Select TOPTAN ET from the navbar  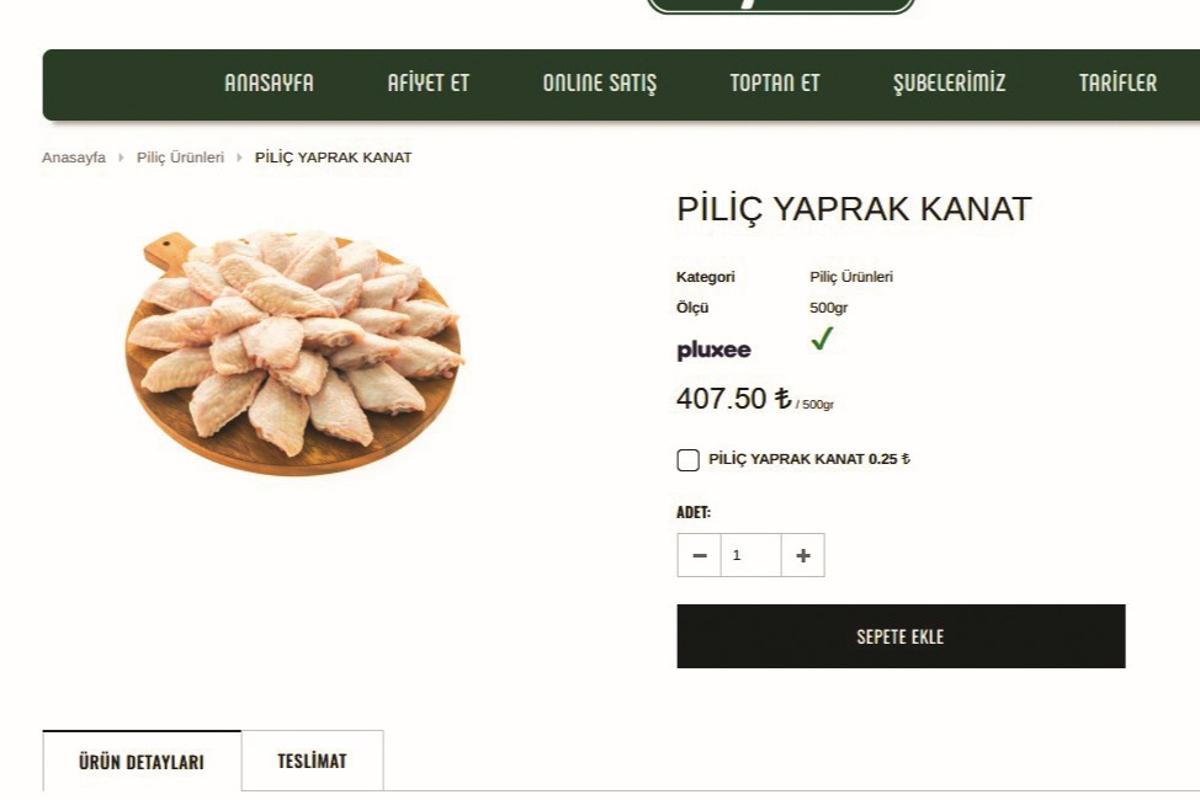(775, 83)
